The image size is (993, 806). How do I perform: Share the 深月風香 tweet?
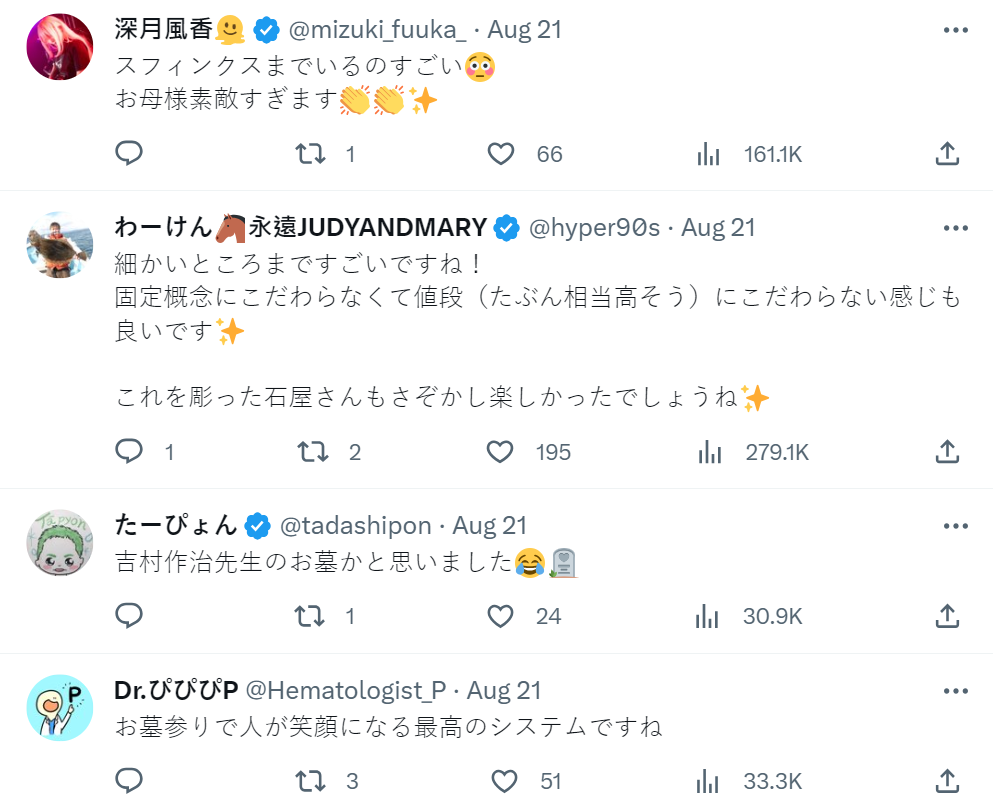(947, 154)
